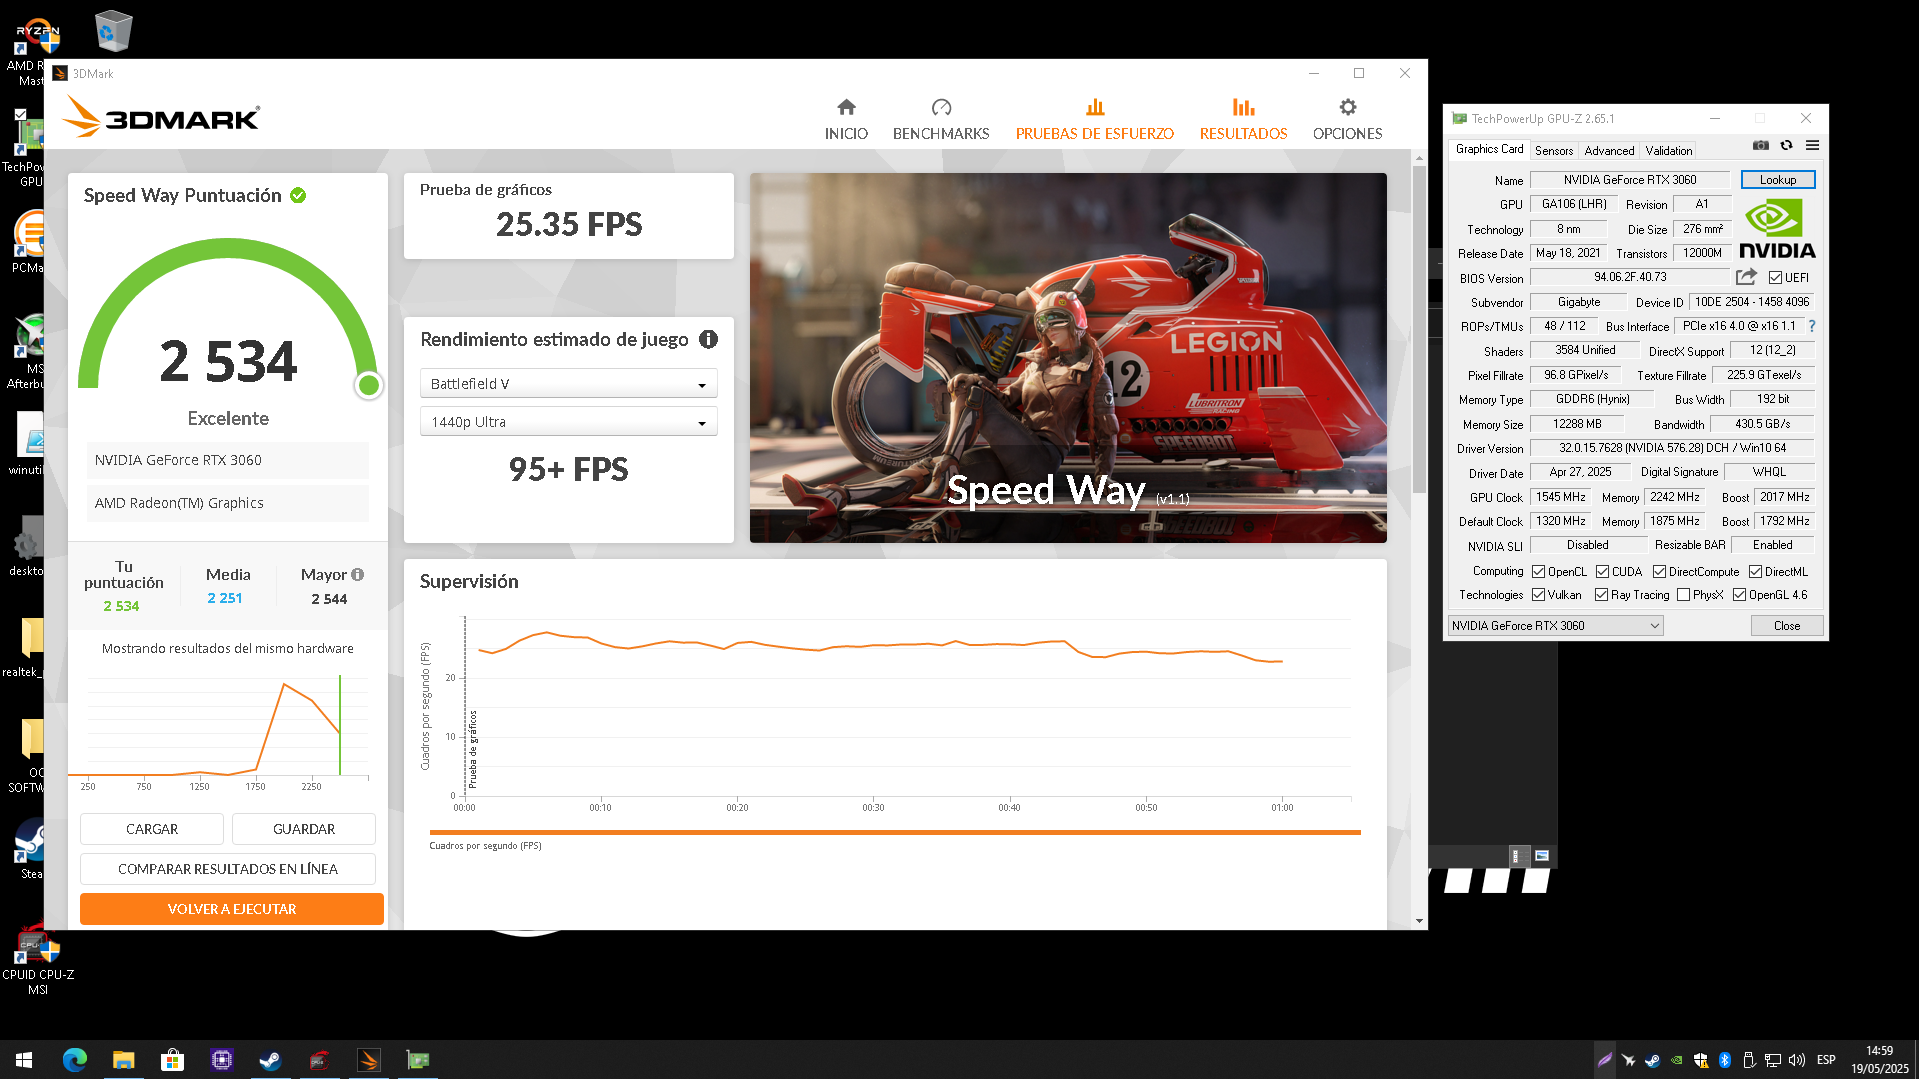Expand the 1440p Ultra resolution dropdown
The width and height of the screenshot is (1919, 1079).
[x=568, y=422]
